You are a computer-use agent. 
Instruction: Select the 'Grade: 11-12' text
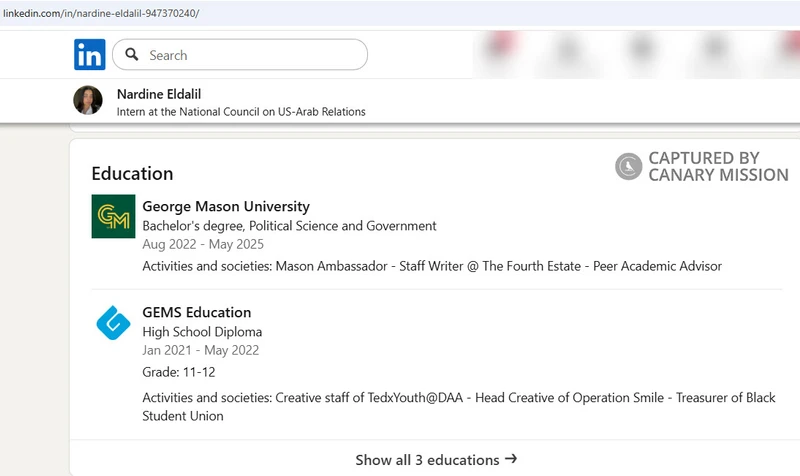[x=179, y=372]
